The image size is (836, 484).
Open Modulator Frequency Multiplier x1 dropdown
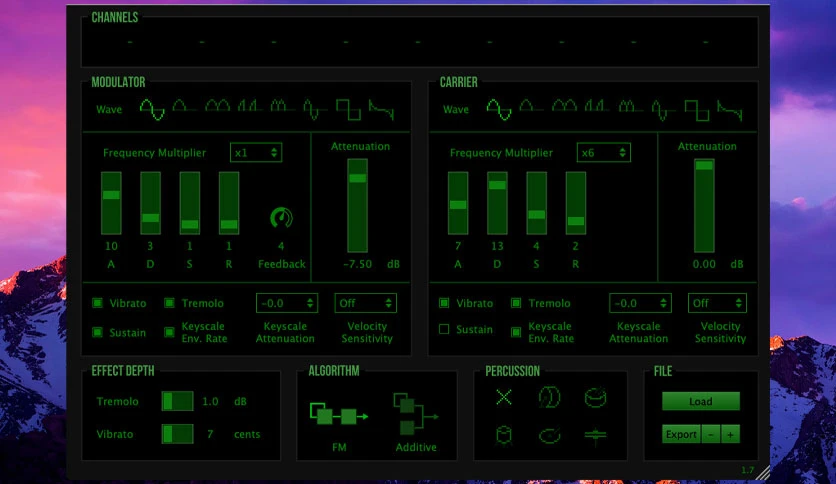(256, 152)
